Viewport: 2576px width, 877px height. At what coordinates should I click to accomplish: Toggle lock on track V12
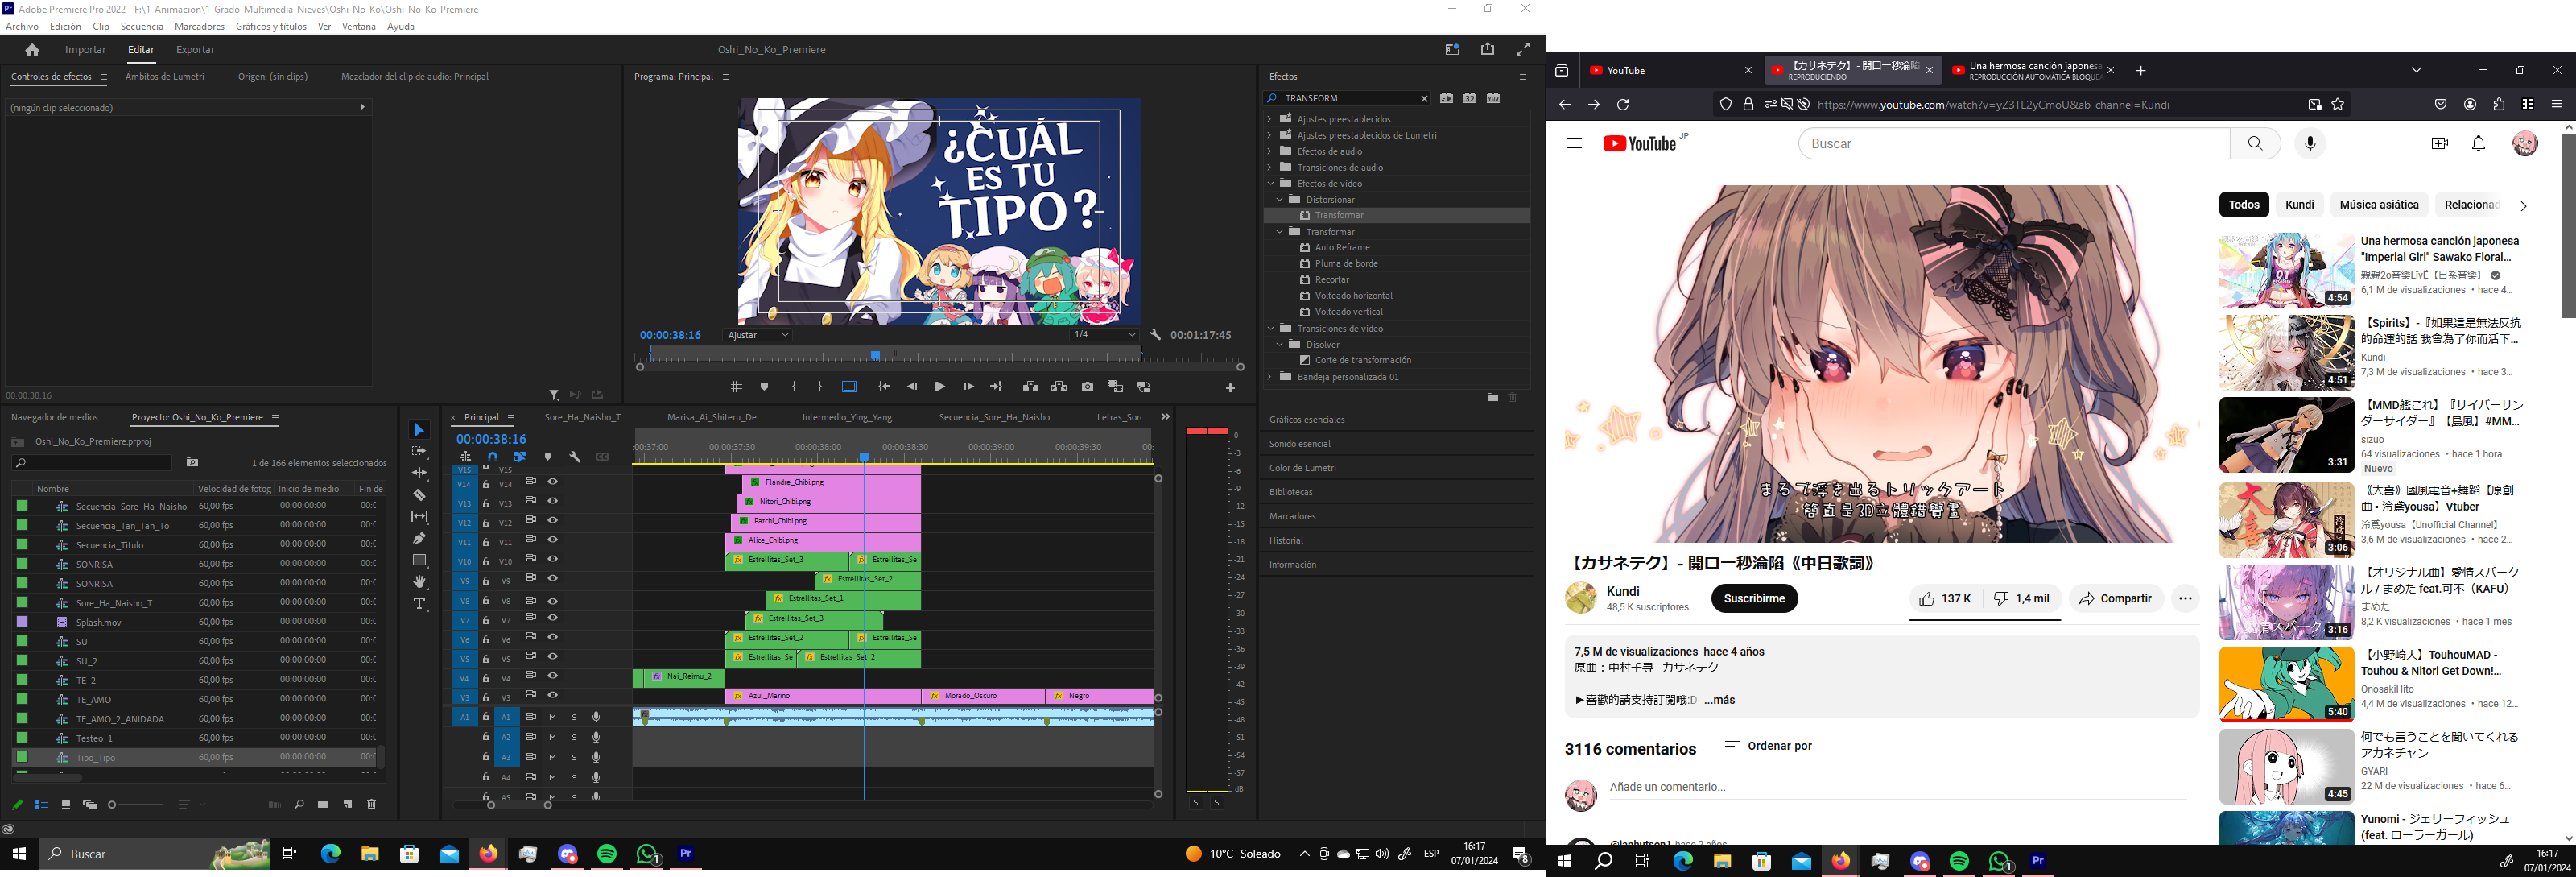(486, 522)
